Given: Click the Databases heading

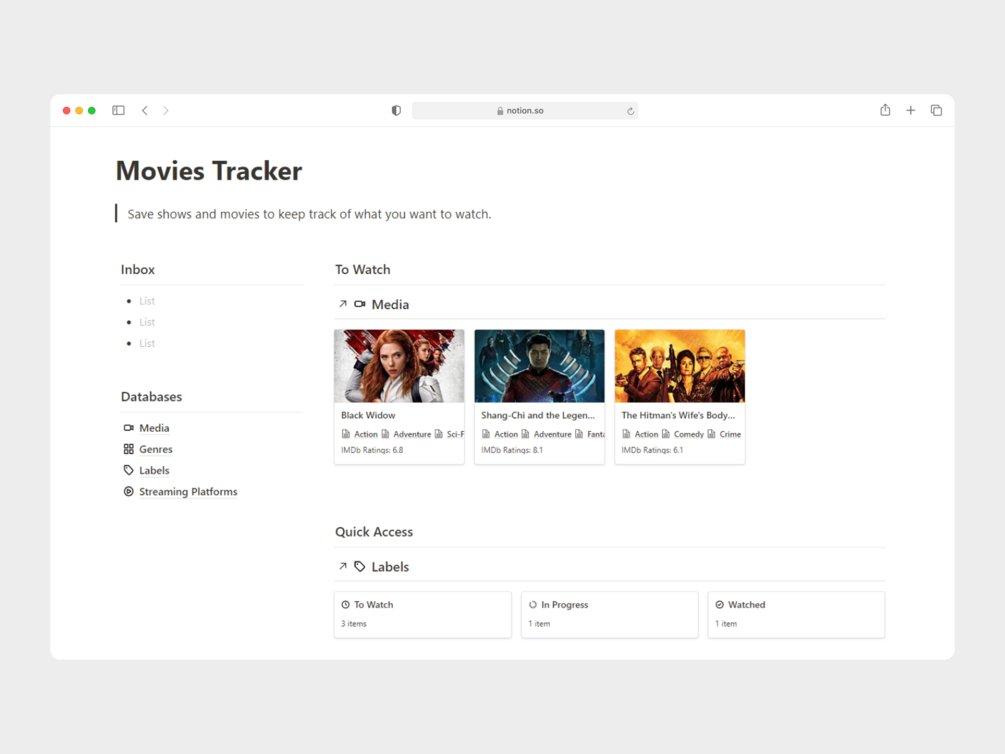Looking at the screenshot, I should (151, 396).
